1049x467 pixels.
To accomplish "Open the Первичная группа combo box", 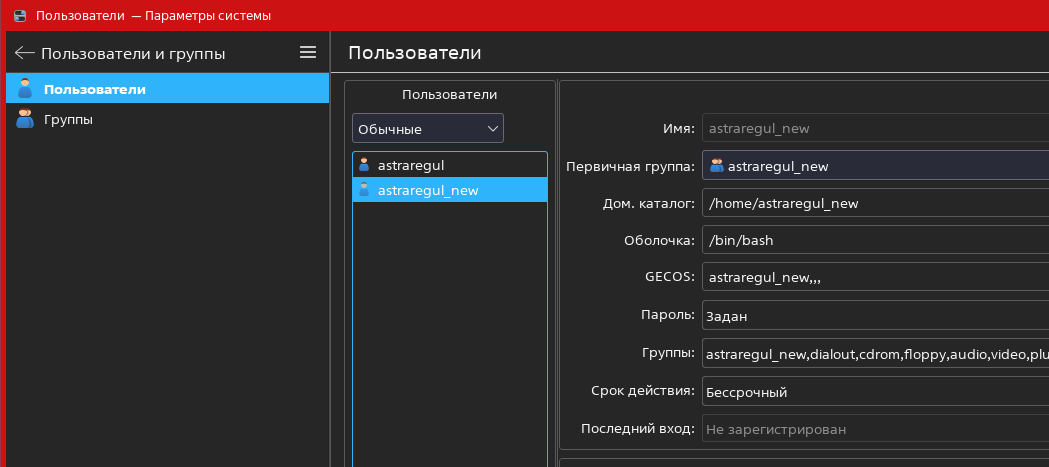I will tap(875, 166).
